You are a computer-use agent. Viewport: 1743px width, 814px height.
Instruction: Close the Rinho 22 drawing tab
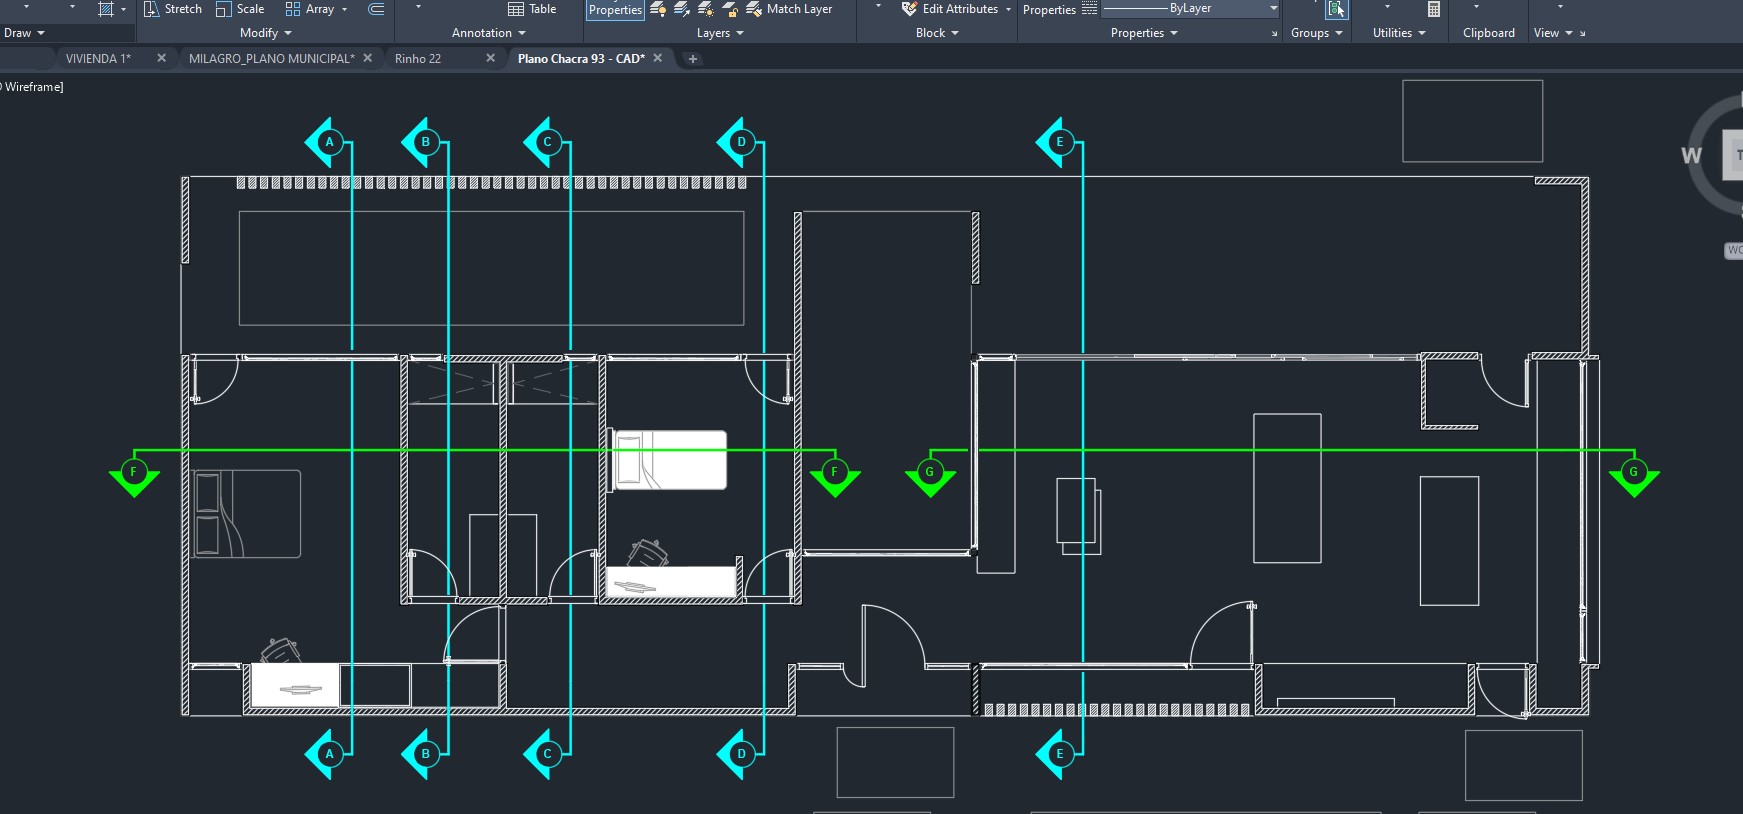pyautogui.click(x=490, y=58)
